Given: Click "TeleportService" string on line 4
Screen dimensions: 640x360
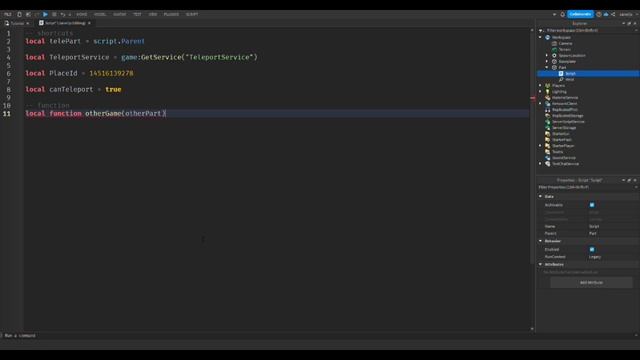Looking at the screenshot, I should pos(220,57).
